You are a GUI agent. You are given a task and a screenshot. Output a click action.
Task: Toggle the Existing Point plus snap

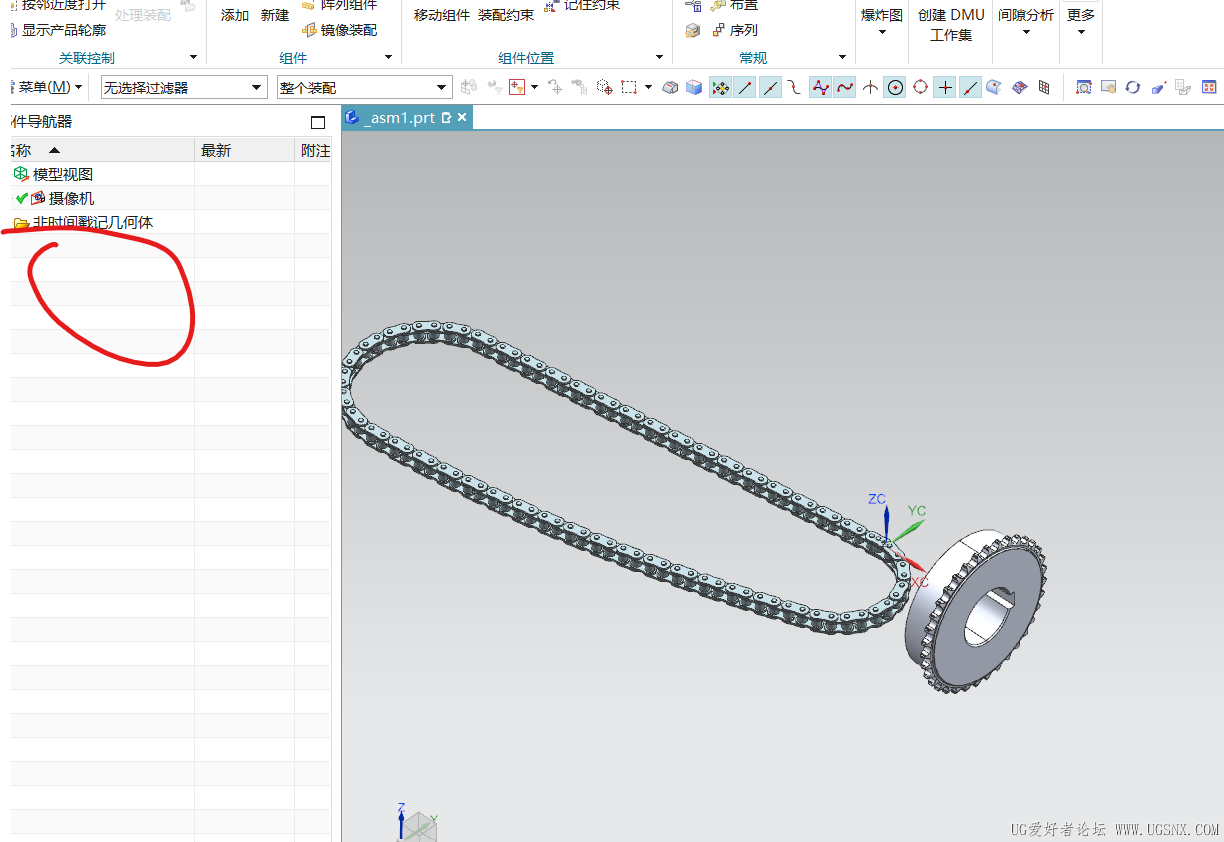[945, 87]
